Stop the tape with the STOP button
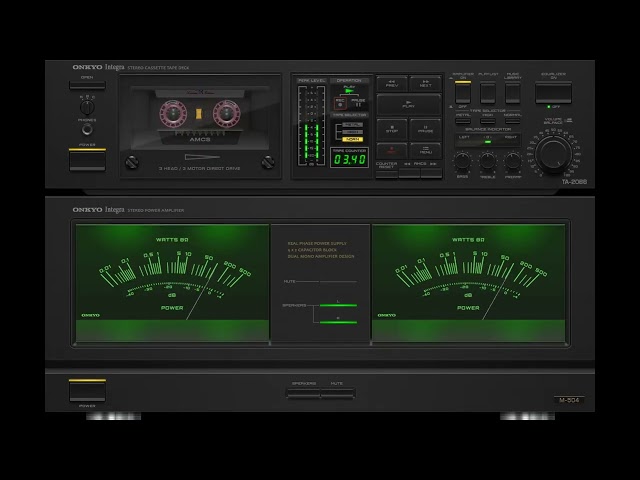The width and height of the screenshot is (640, 480). coord(392,129)
